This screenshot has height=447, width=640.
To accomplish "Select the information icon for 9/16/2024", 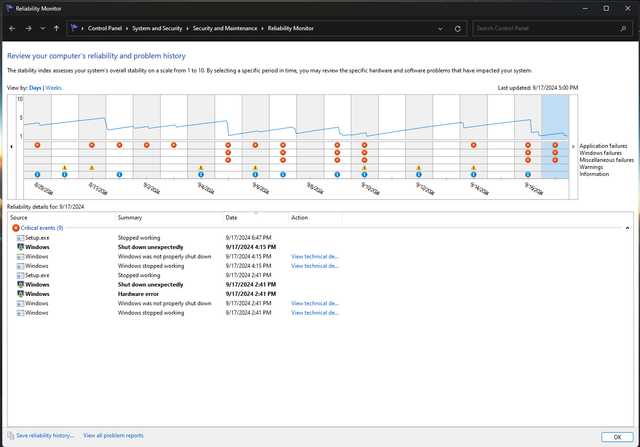I will pyautogui.click(x=528, y=174).
